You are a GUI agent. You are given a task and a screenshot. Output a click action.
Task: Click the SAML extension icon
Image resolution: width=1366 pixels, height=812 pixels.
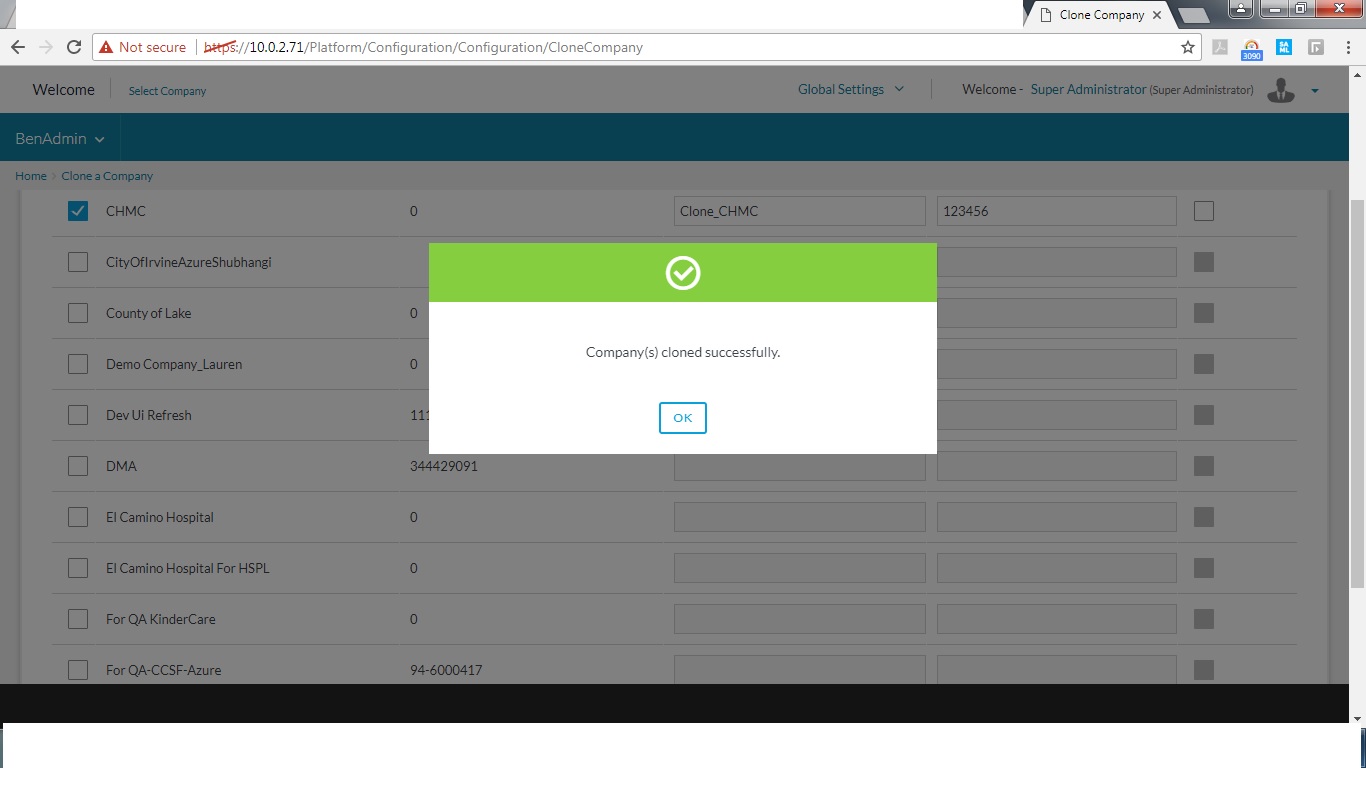(1284, 47)
